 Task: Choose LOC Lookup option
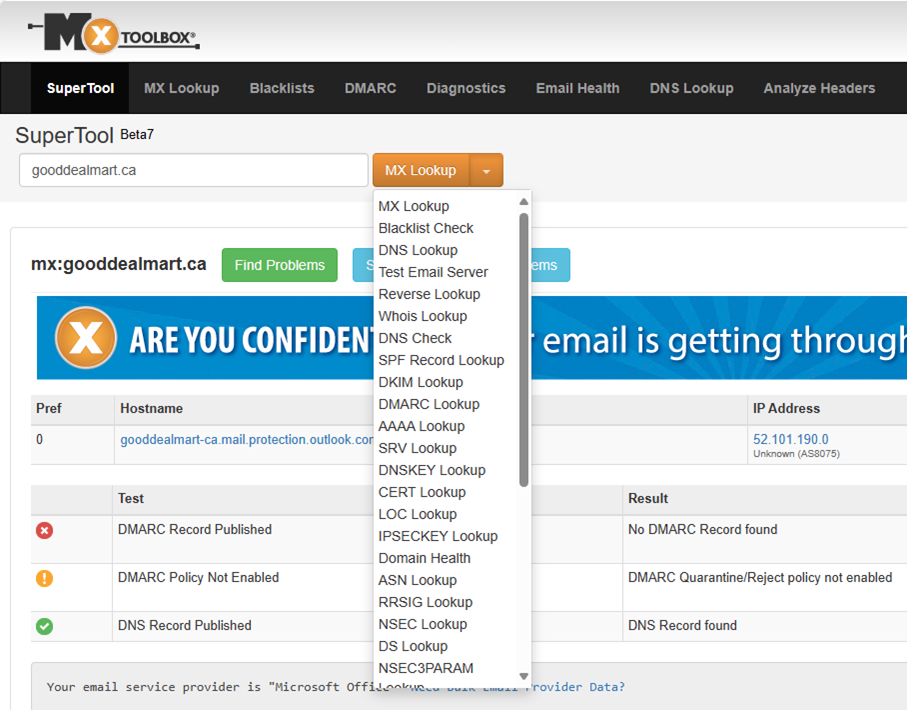417,514
